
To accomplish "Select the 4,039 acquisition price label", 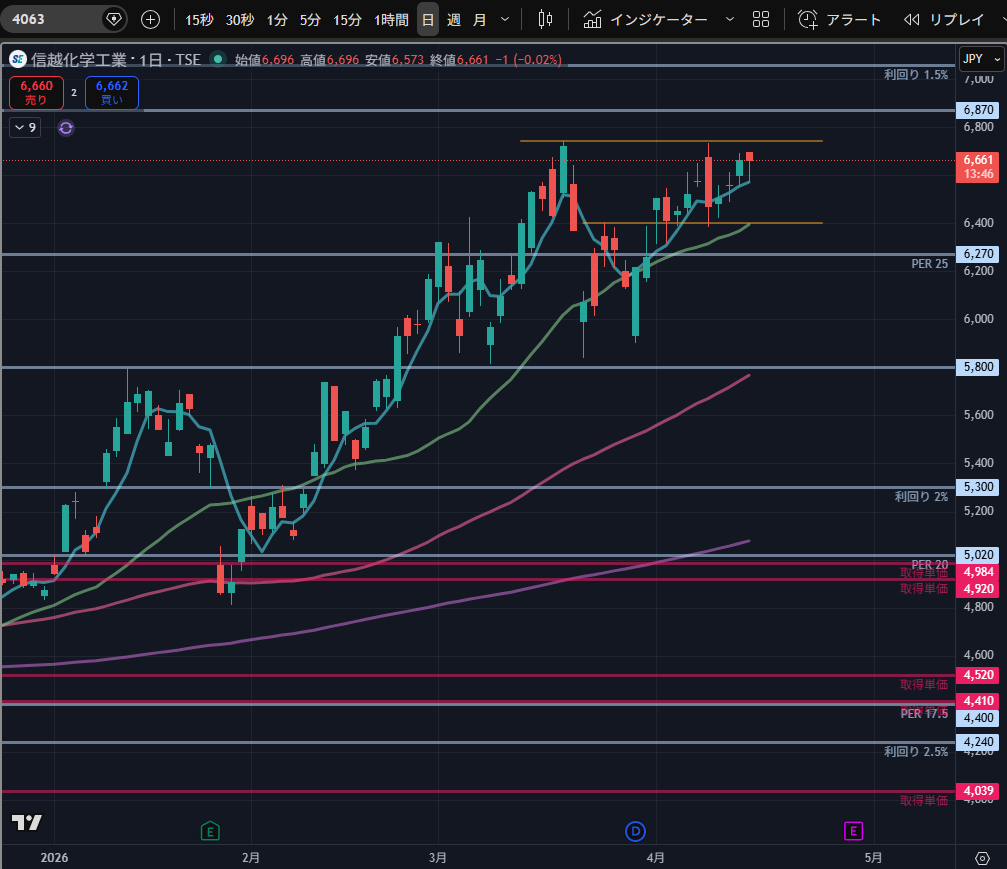I will pyautogui.click(x=977, y=791).
